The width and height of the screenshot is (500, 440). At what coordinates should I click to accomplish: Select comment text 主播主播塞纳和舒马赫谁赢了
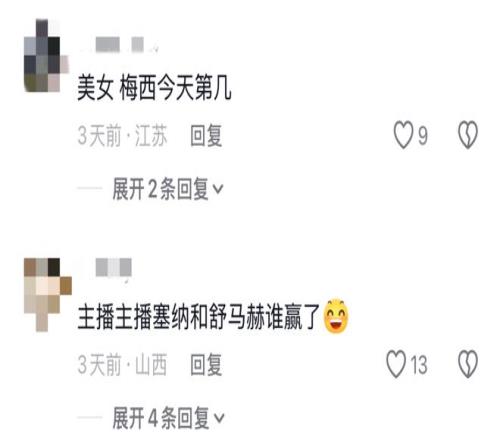199,317
